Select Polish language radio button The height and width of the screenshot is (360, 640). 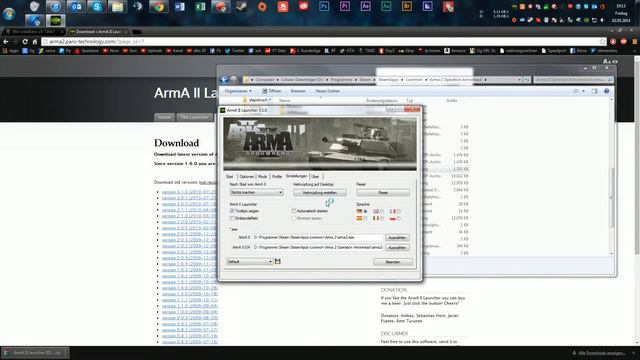(399, 219)
